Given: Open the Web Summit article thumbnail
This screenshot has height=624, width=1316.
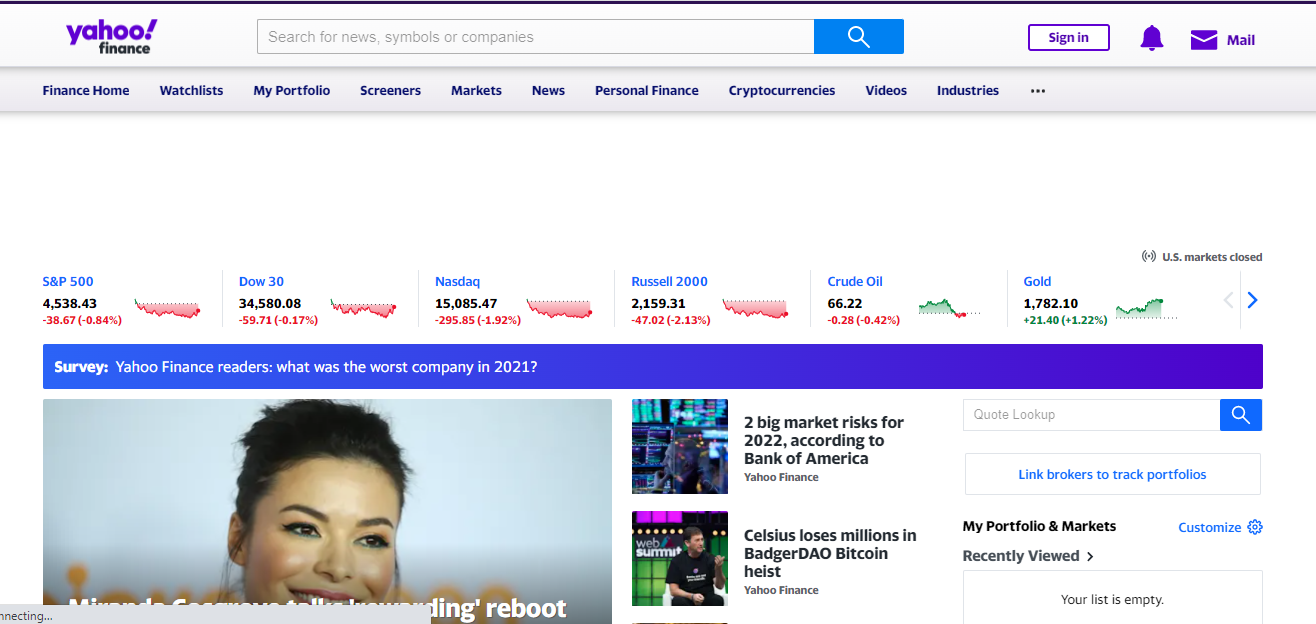Looking at the screenshot, I should 680,558.
